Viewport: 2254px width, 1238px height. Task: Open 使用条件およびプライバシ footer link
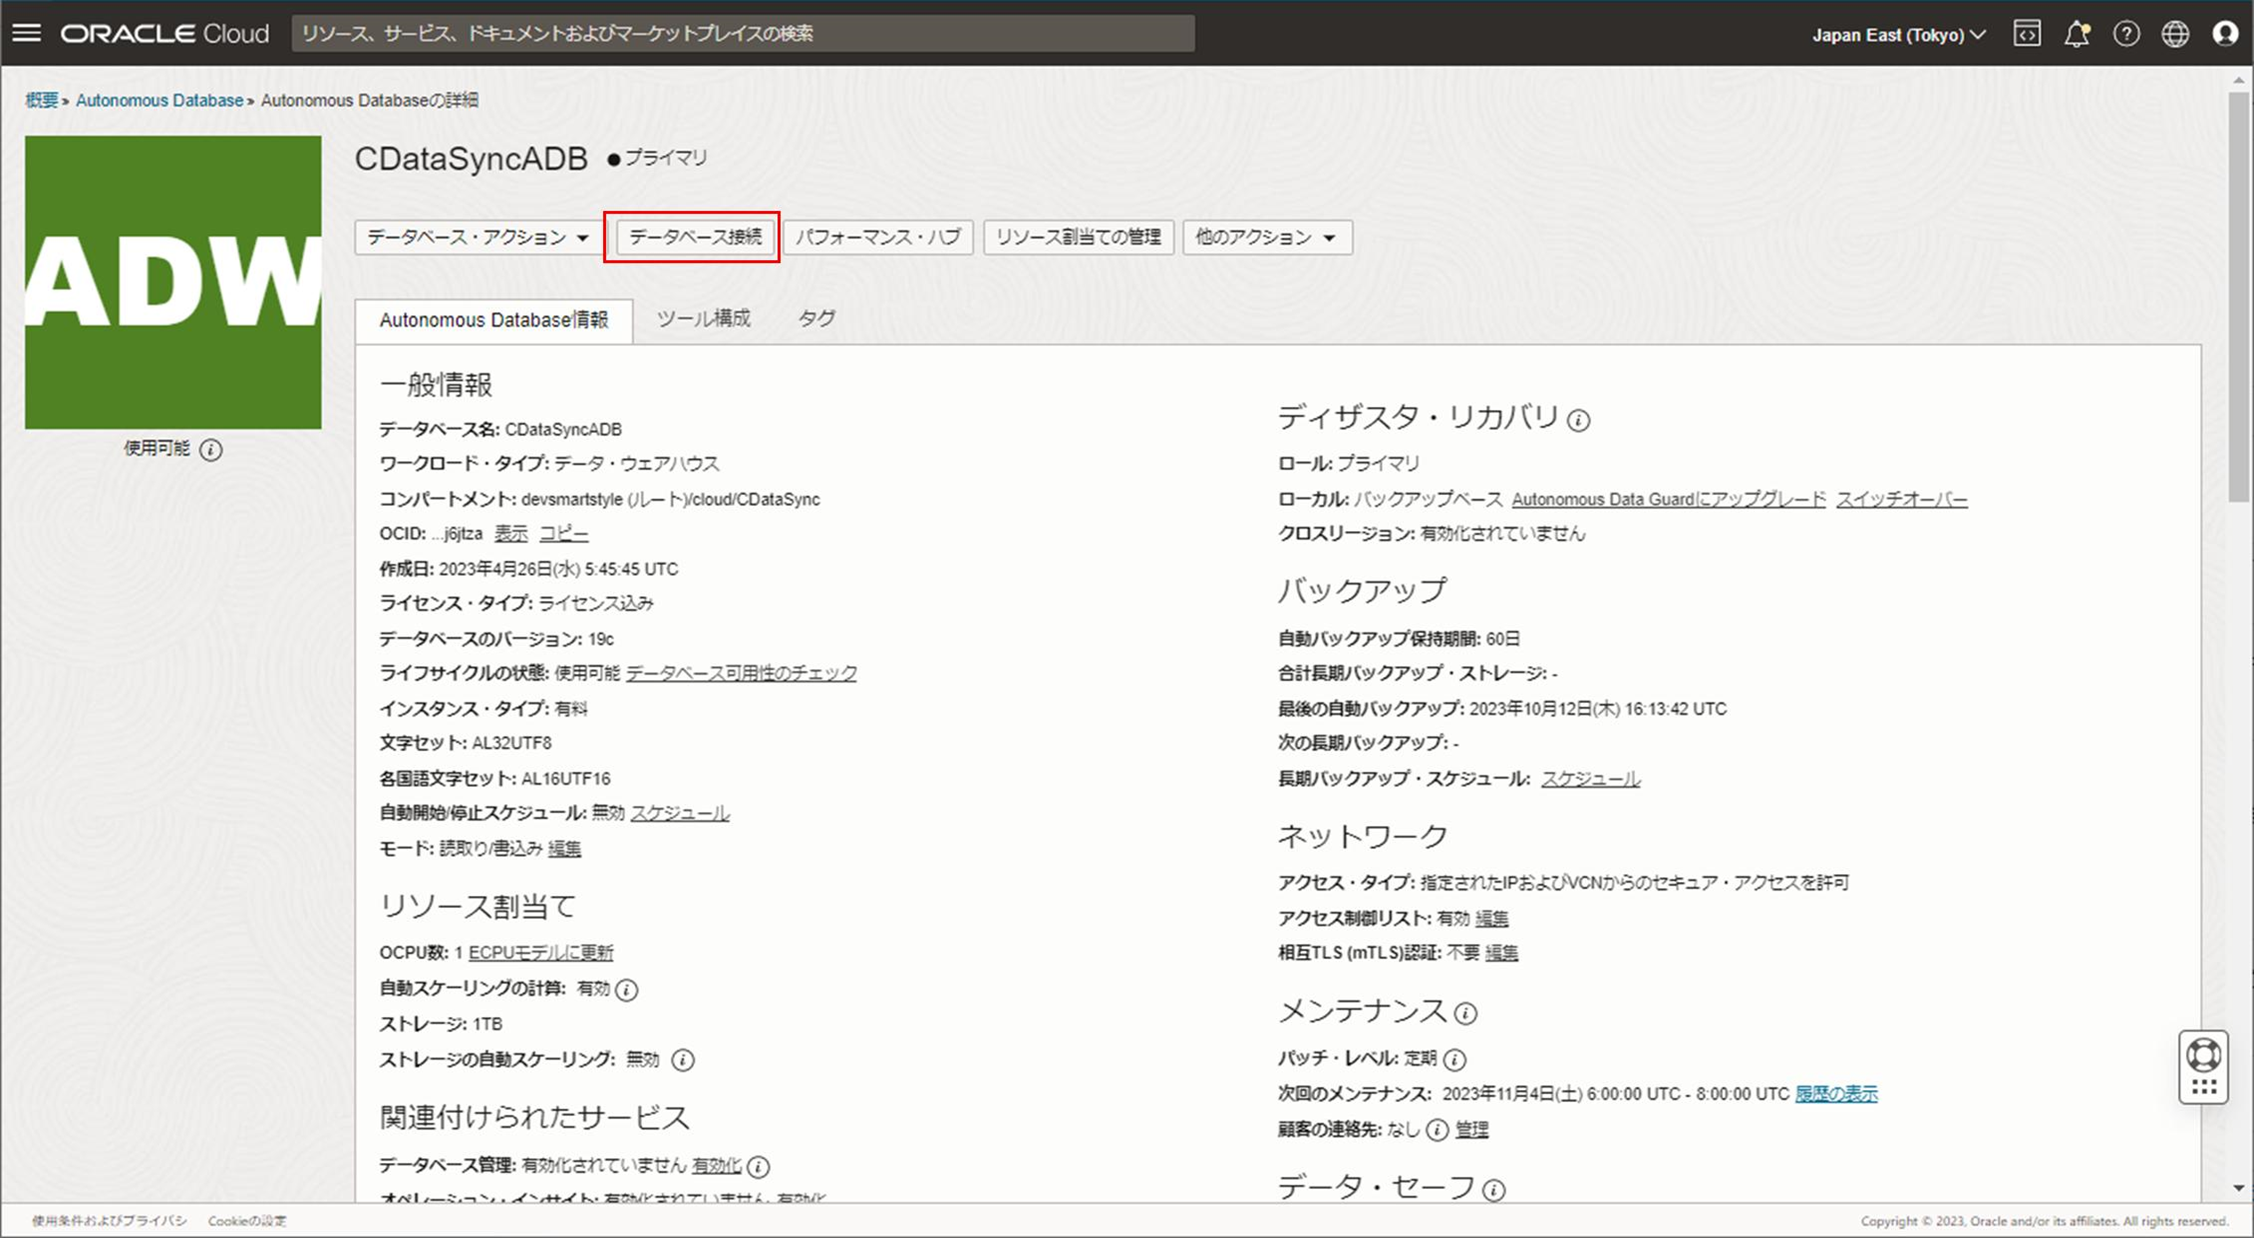pos(109,1221)
